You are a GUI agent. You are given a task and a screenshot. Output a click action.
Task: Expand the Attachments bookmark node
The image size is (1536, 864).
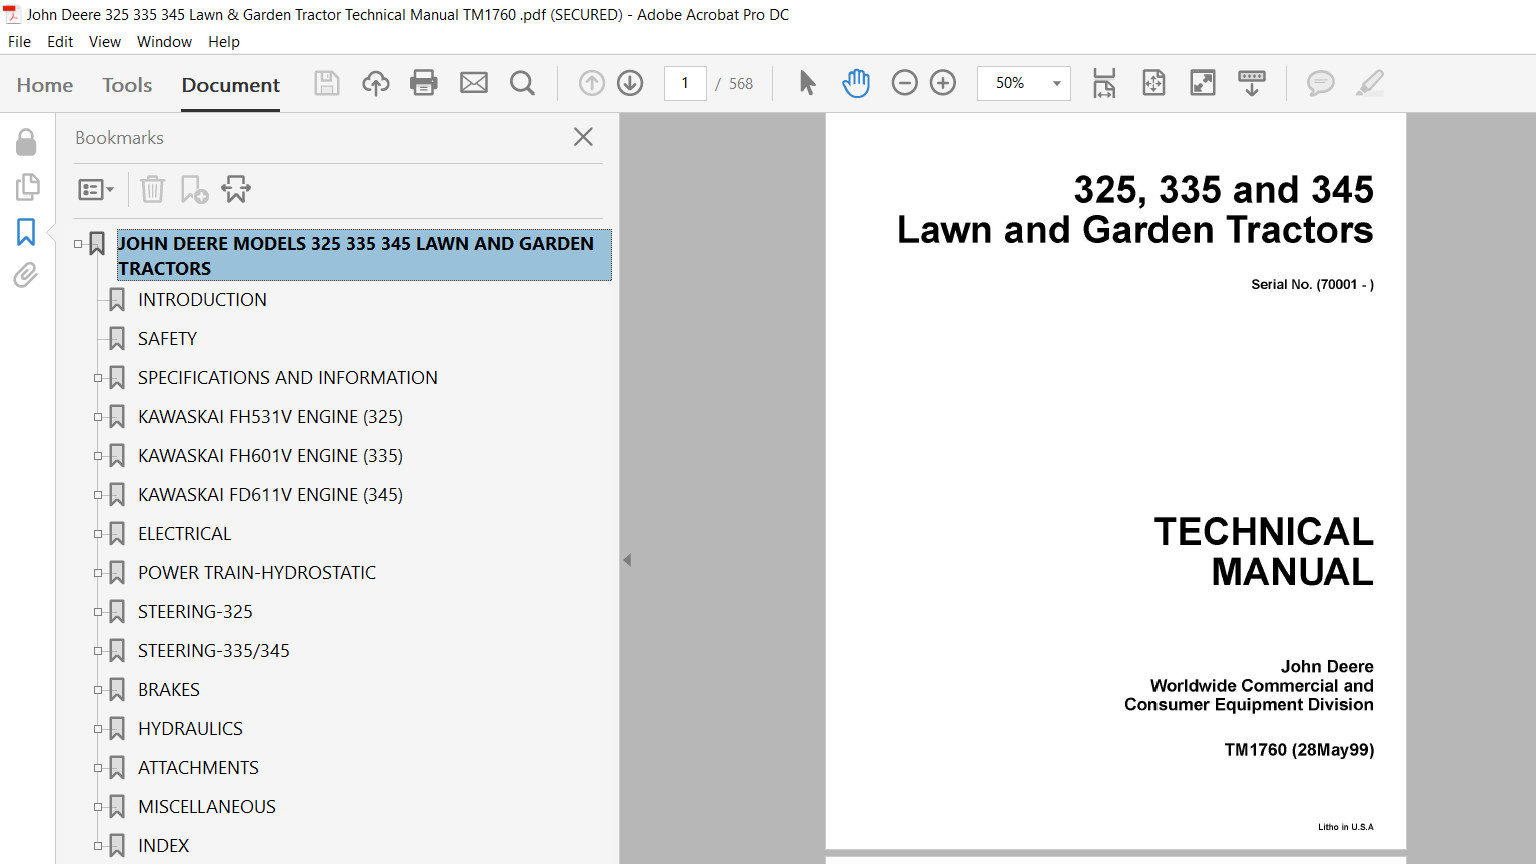[x=98, y=768]
